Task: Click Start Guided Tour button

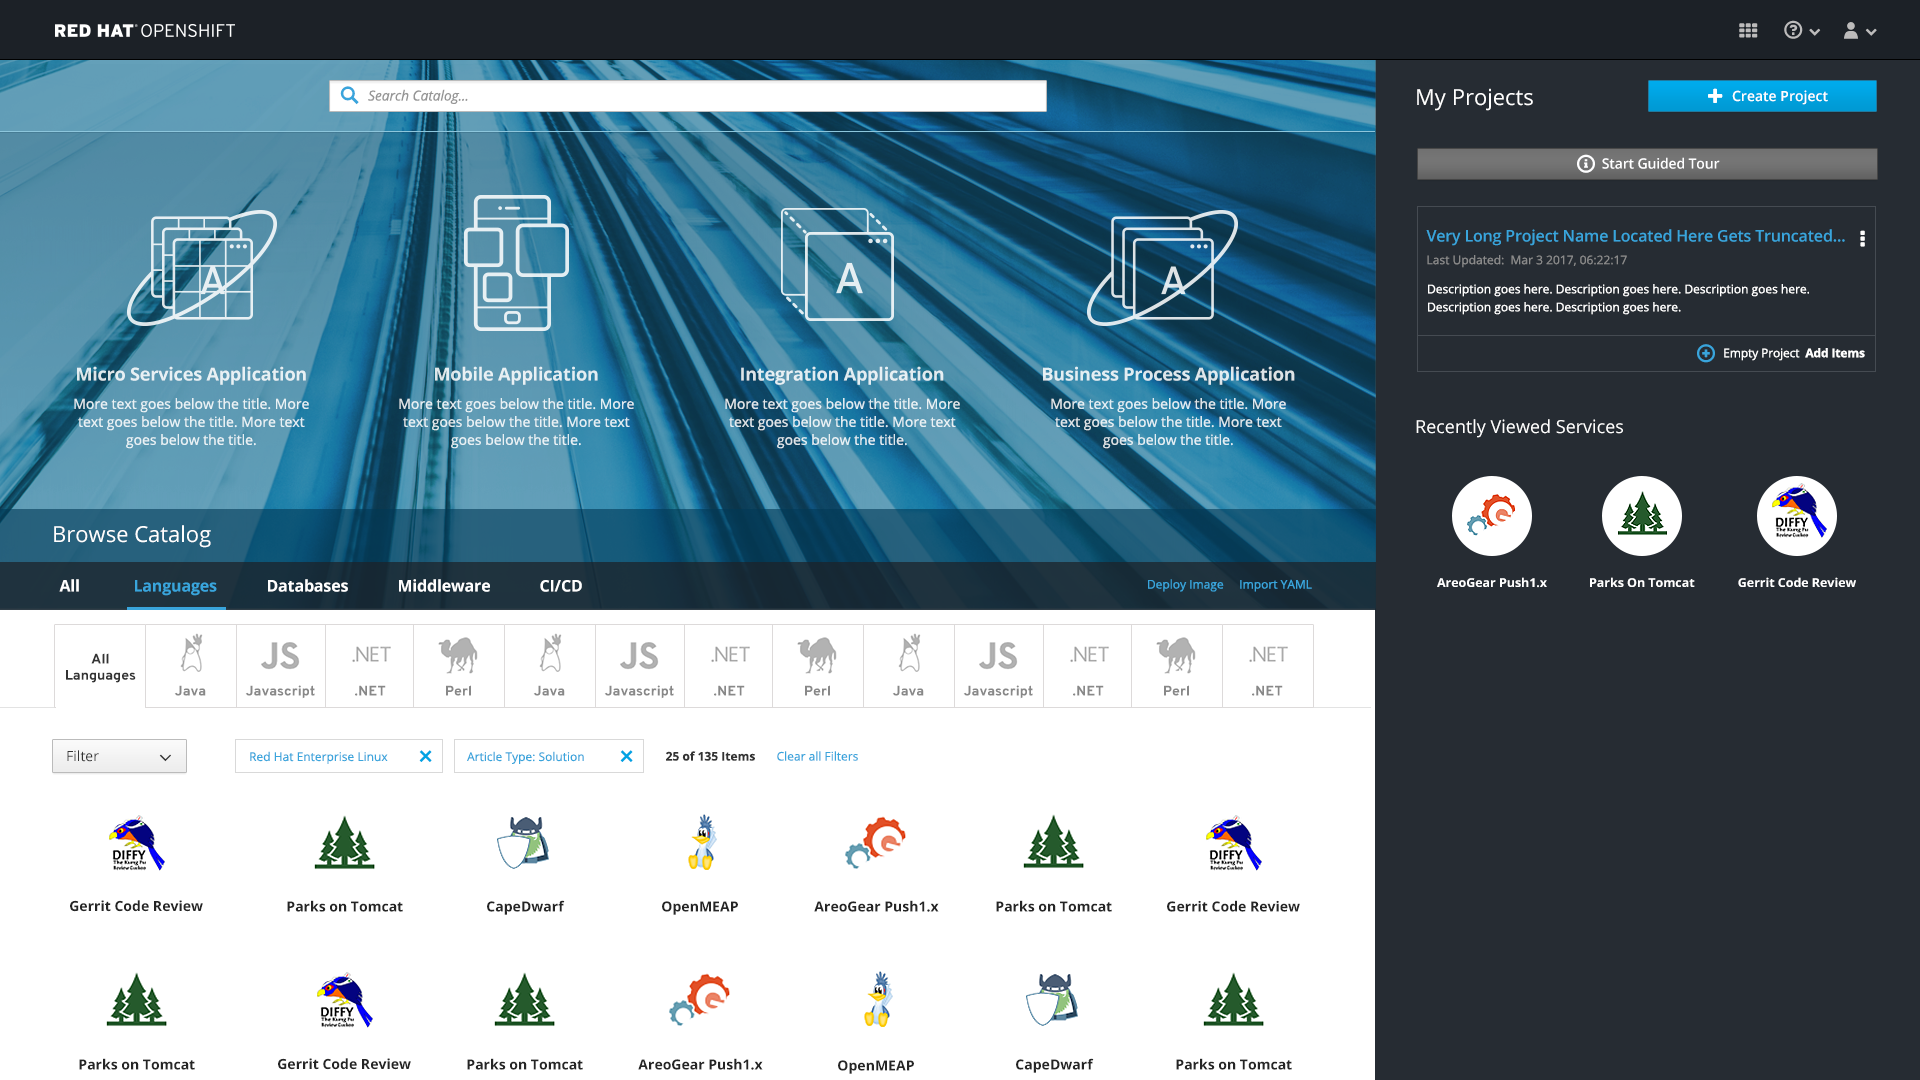Action: pos(1646,164)
